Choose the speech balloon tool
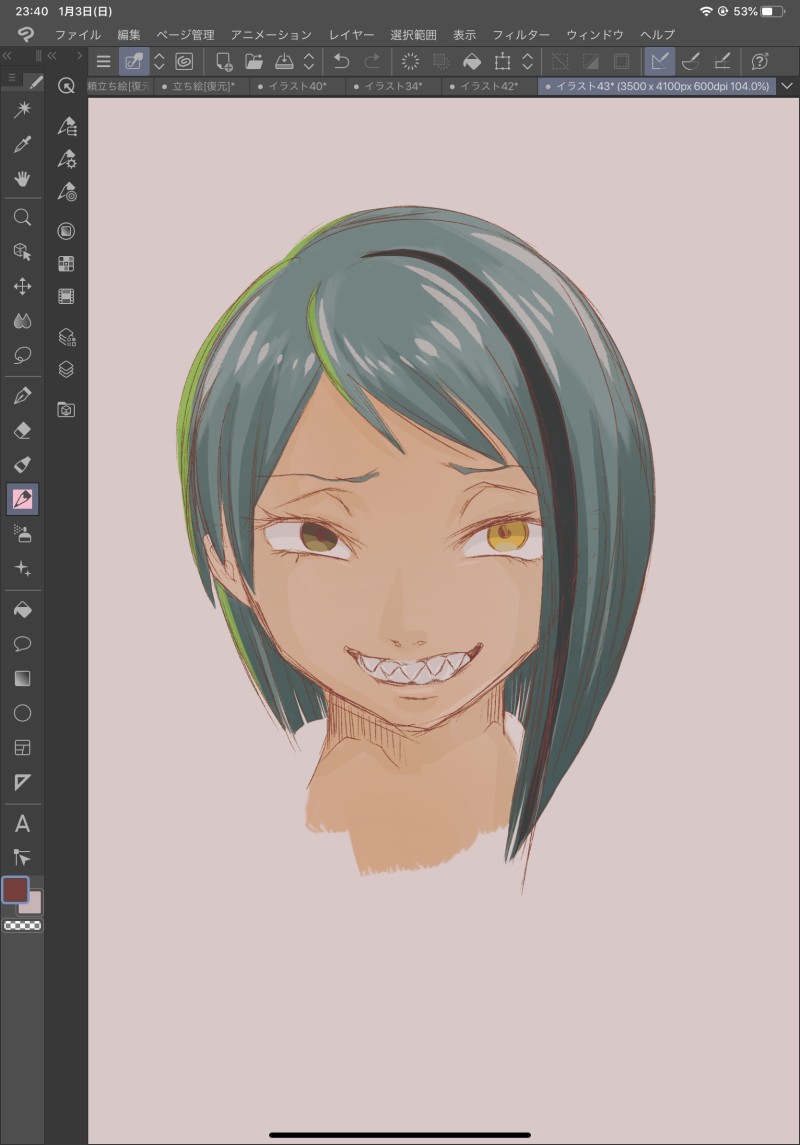Screen dimensions: 800x1145 23,643
